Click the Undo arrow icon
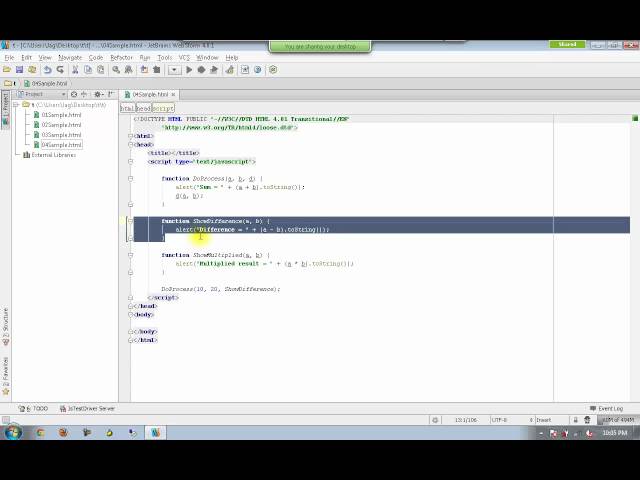This screenshot has height=480, width=640. pyautogui.click(x=47, y=70)
